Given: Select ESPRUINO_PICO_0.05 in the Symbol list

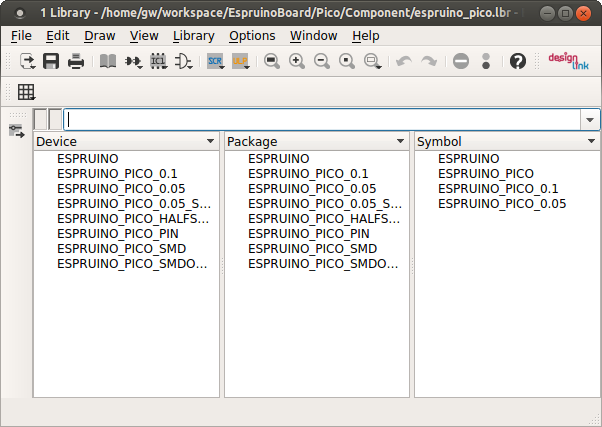Looking at the screenshot, I should tap(502, 204).
